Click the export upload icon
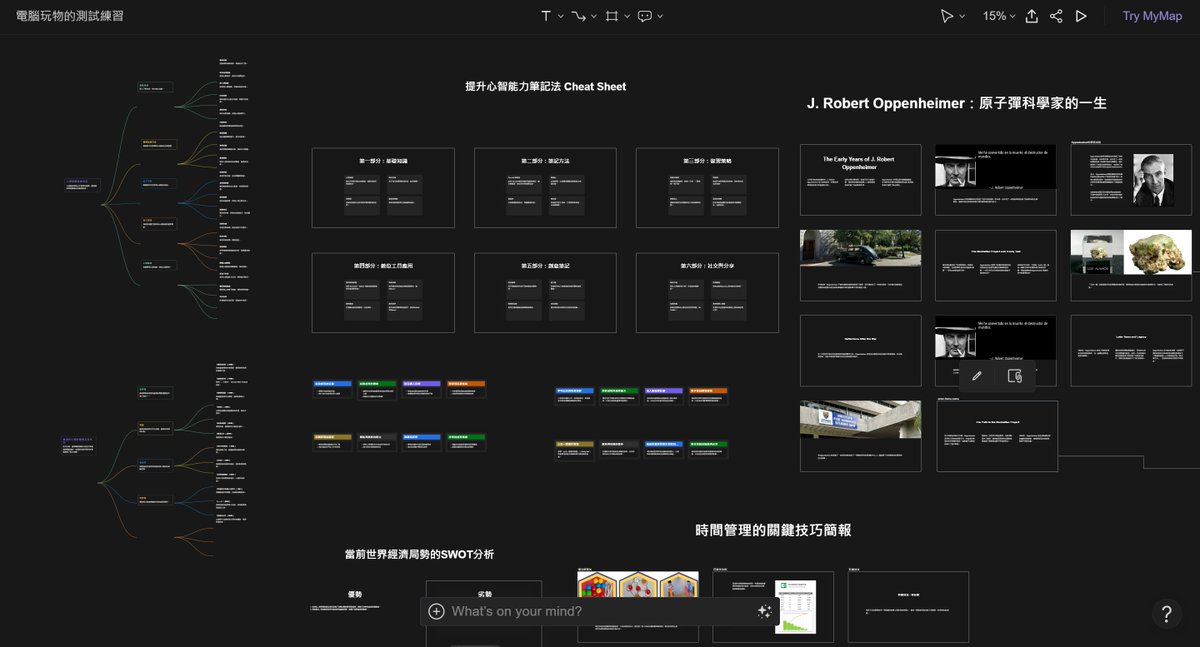This screenshot has width=1200, height=647. pyautogui.click(x=1031, y=16)
